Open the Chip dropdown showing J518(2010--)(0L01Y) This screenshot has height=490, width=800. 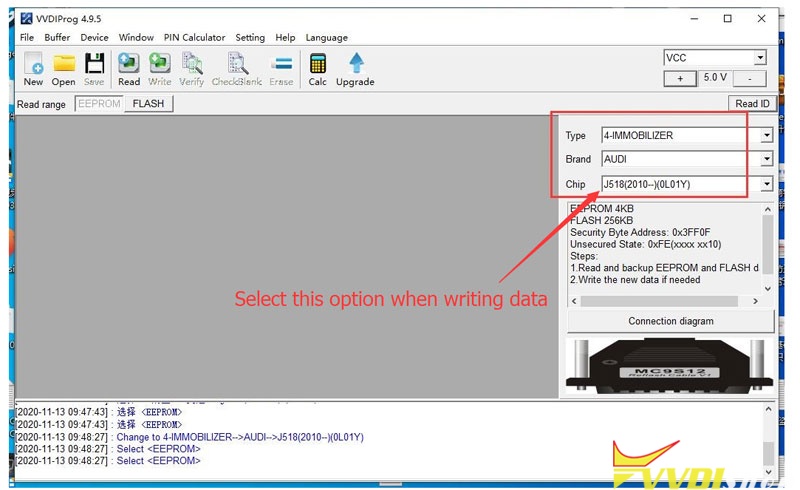click(x=766, y=184)
